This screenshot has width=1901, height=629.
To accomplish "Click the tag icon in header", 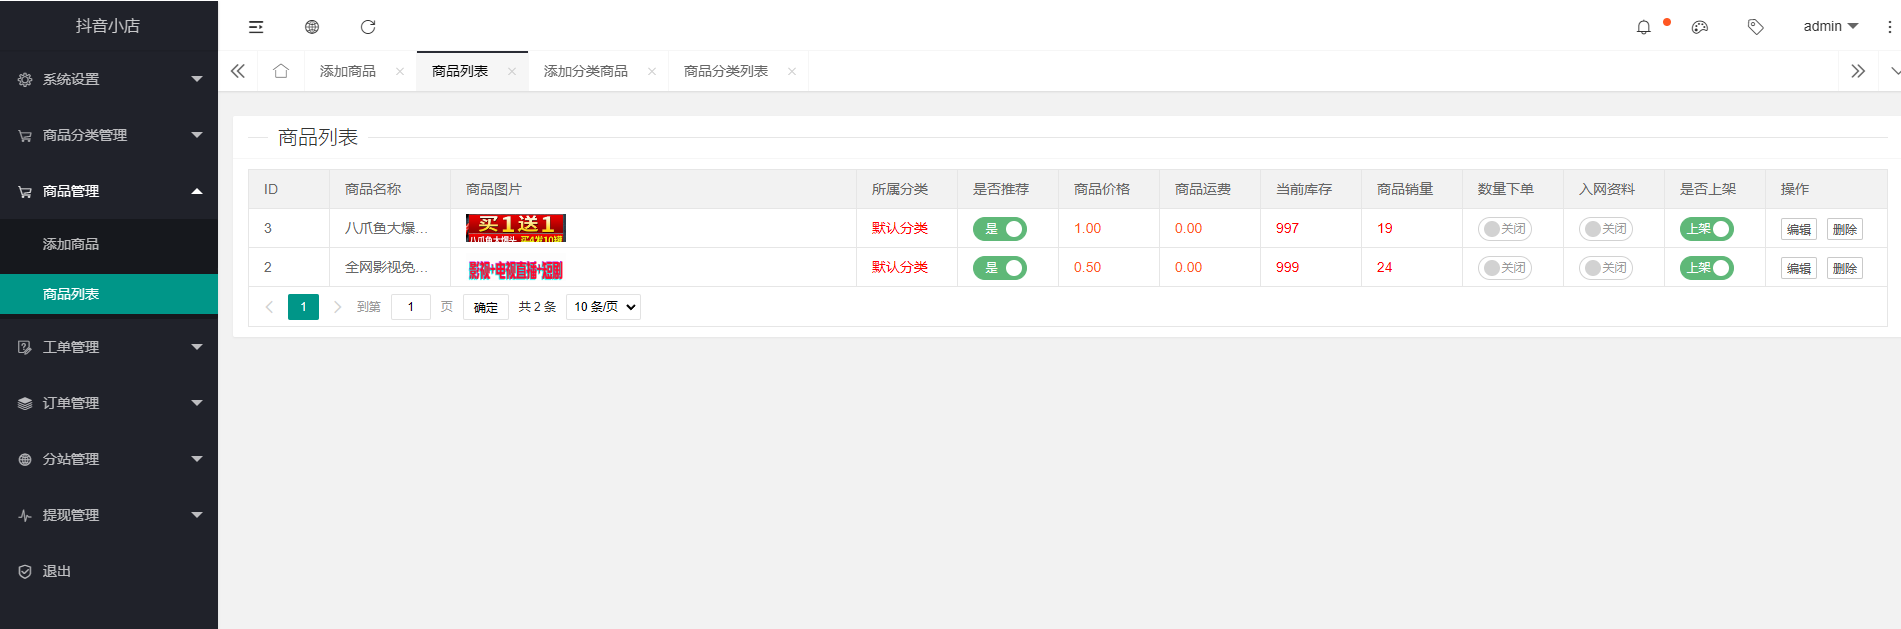I will [1755, 27].
